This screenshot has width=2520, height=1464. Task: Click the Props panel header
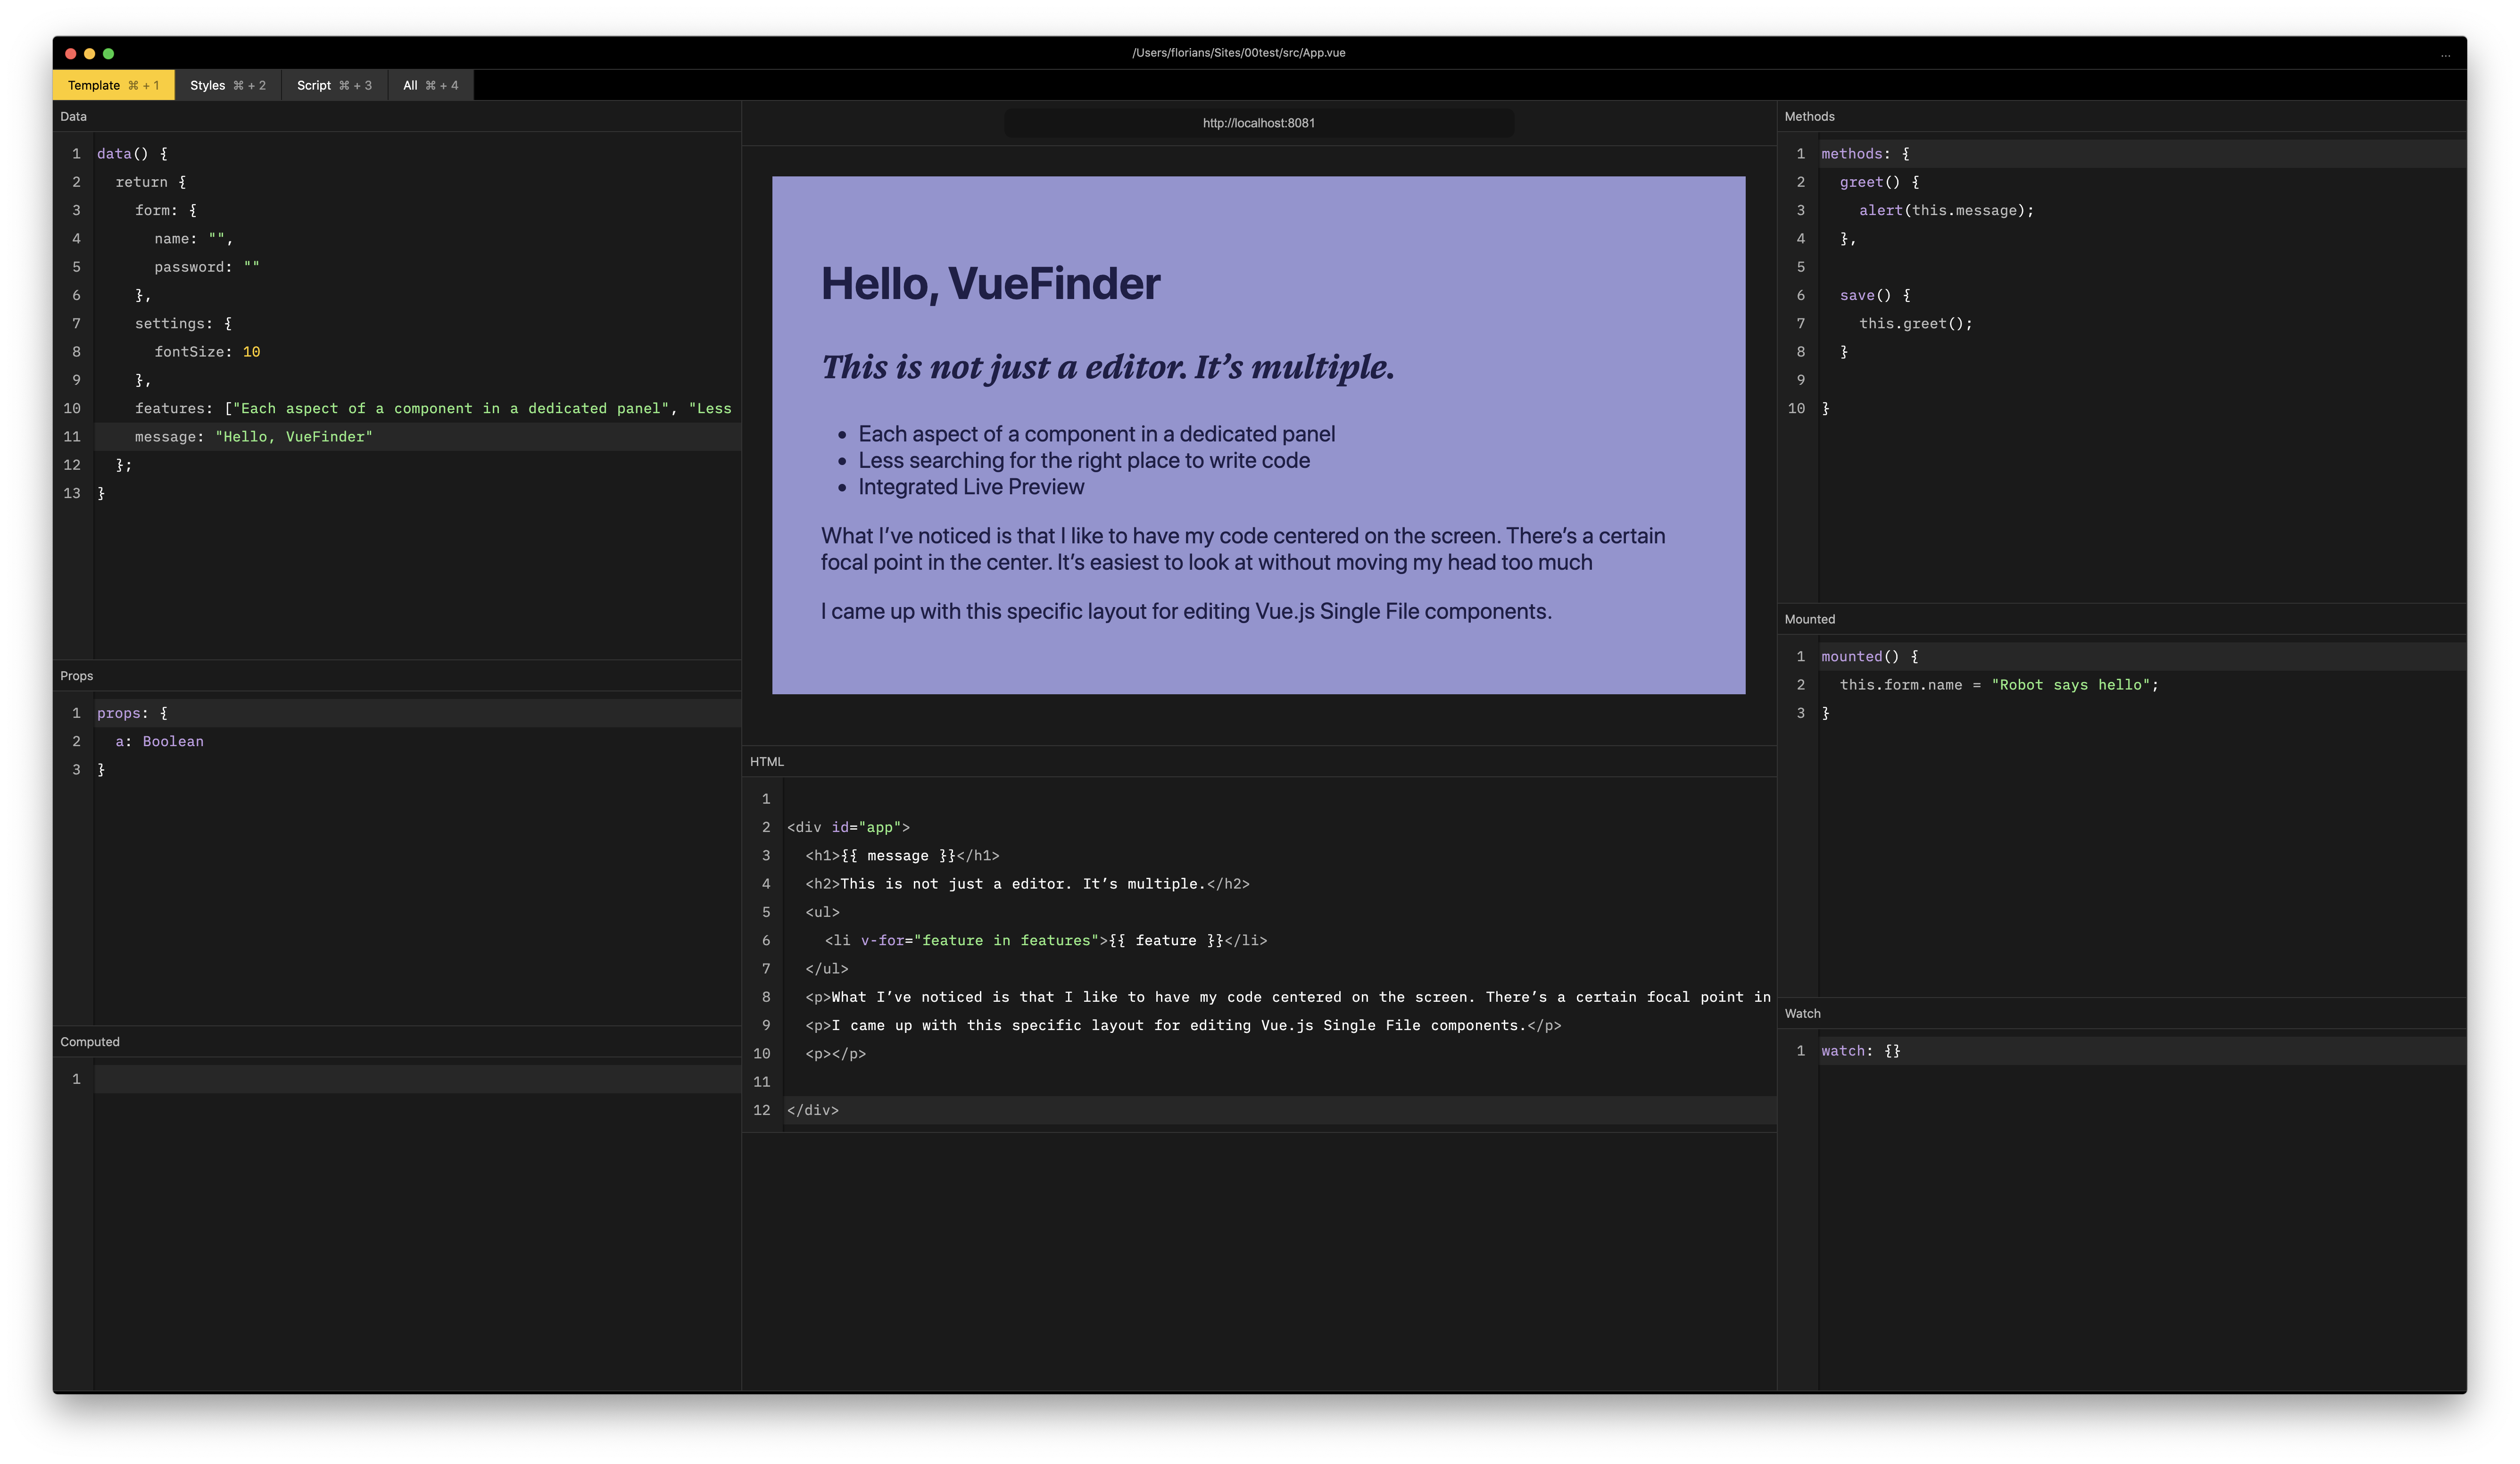(77, 676)
